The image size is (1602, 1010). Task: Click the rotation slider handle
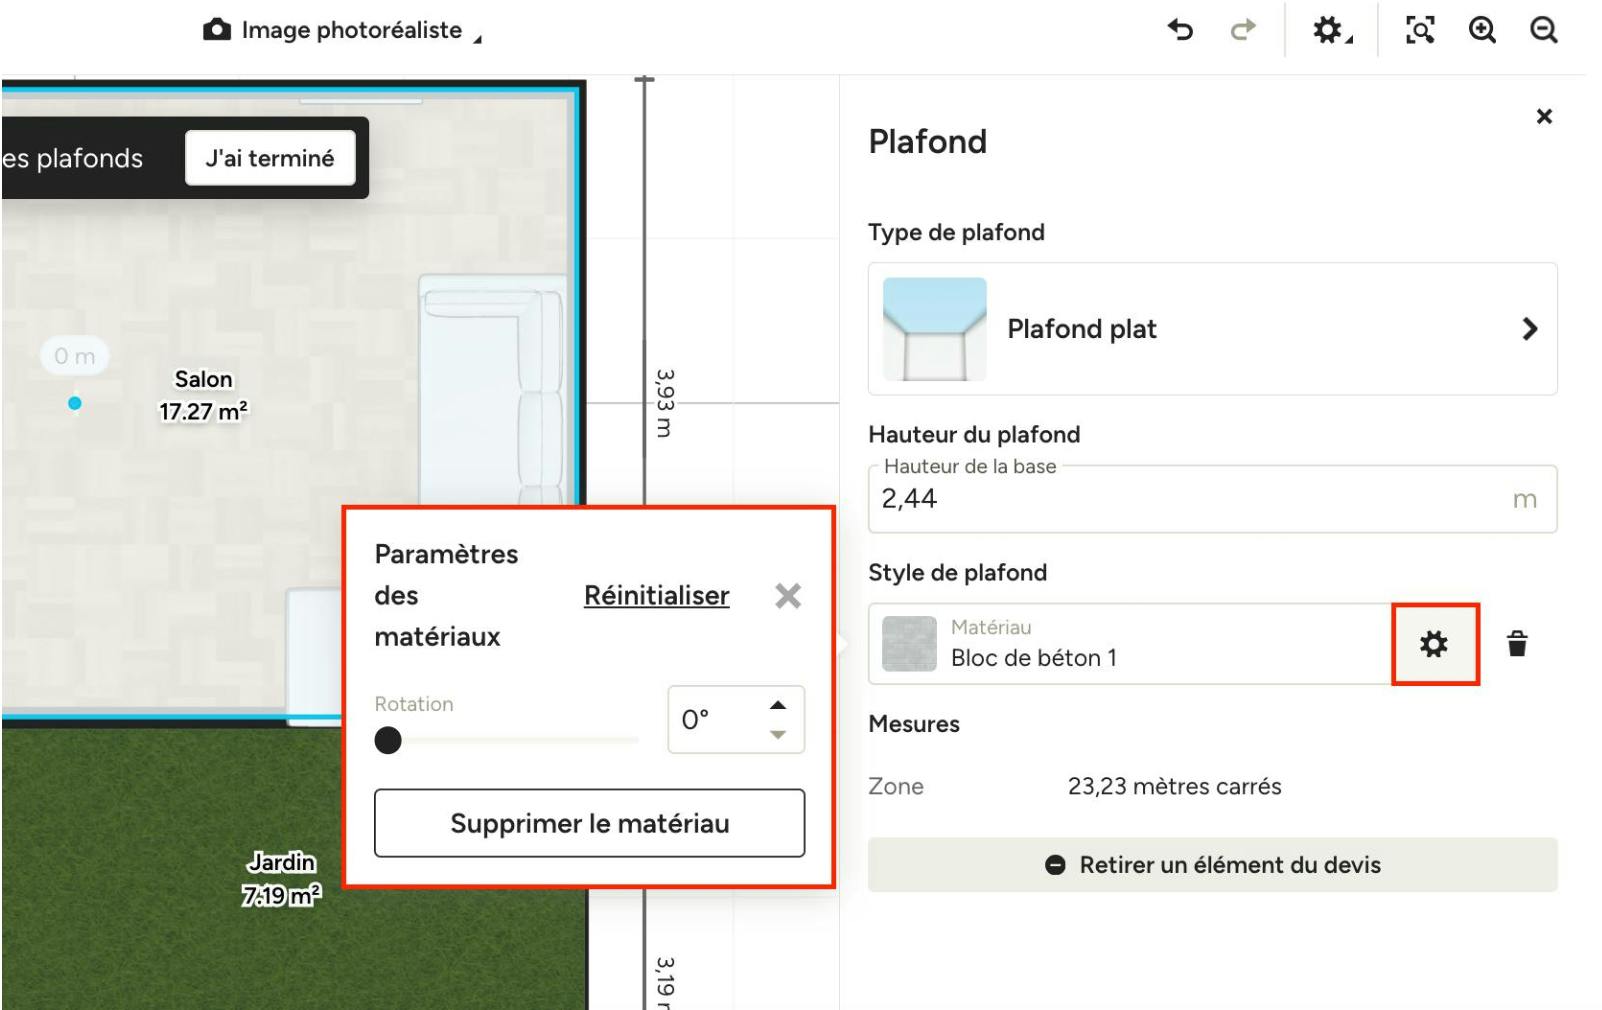click(x=388, y=741)
